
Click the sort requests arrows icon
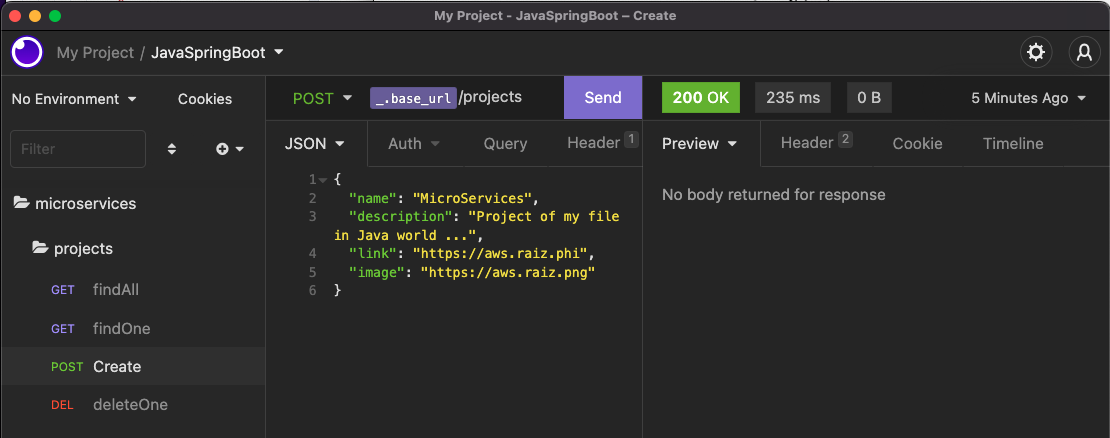171,149
